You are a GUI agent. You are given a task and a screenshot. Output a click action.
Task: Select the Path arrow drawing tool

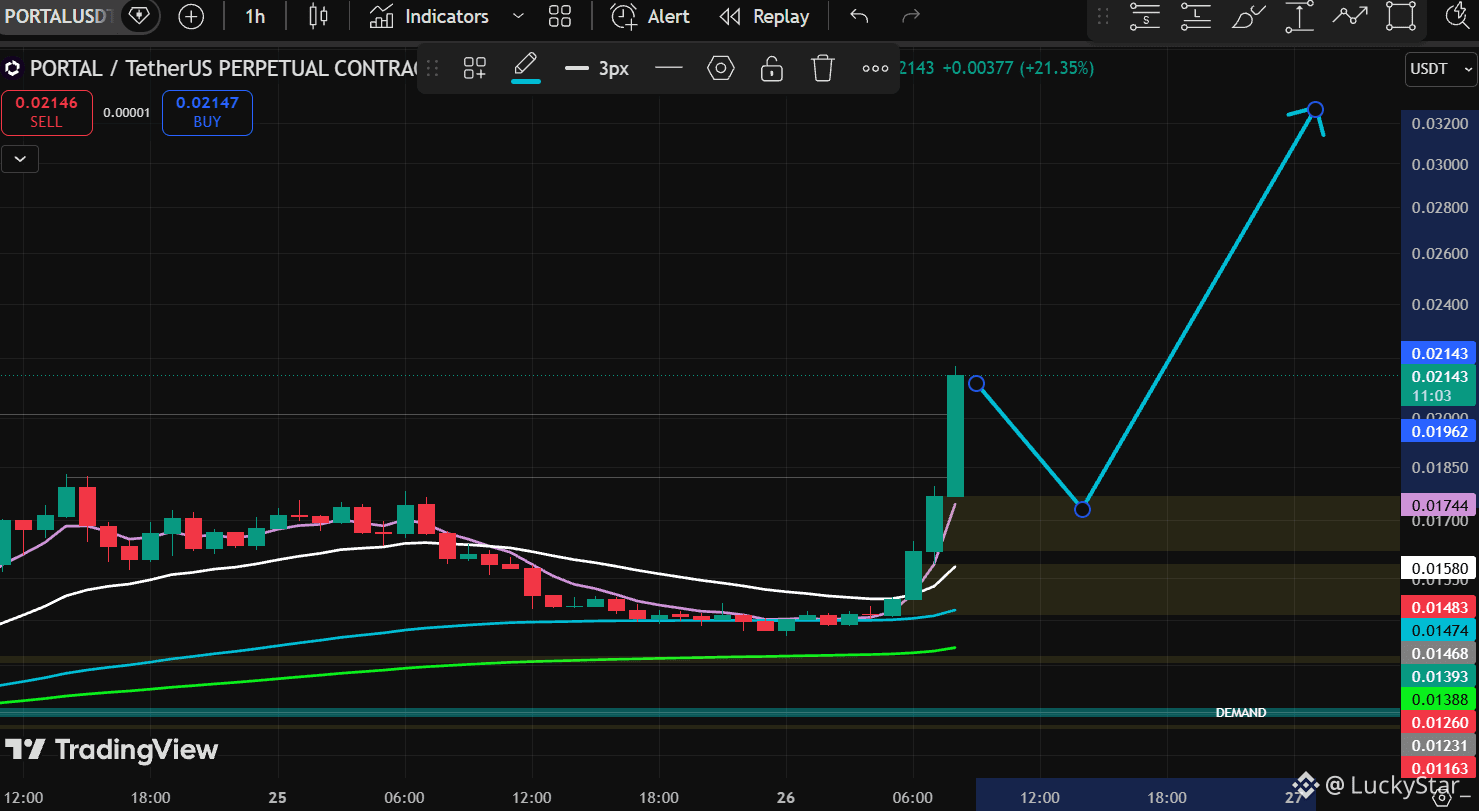tap(1350, 16)
